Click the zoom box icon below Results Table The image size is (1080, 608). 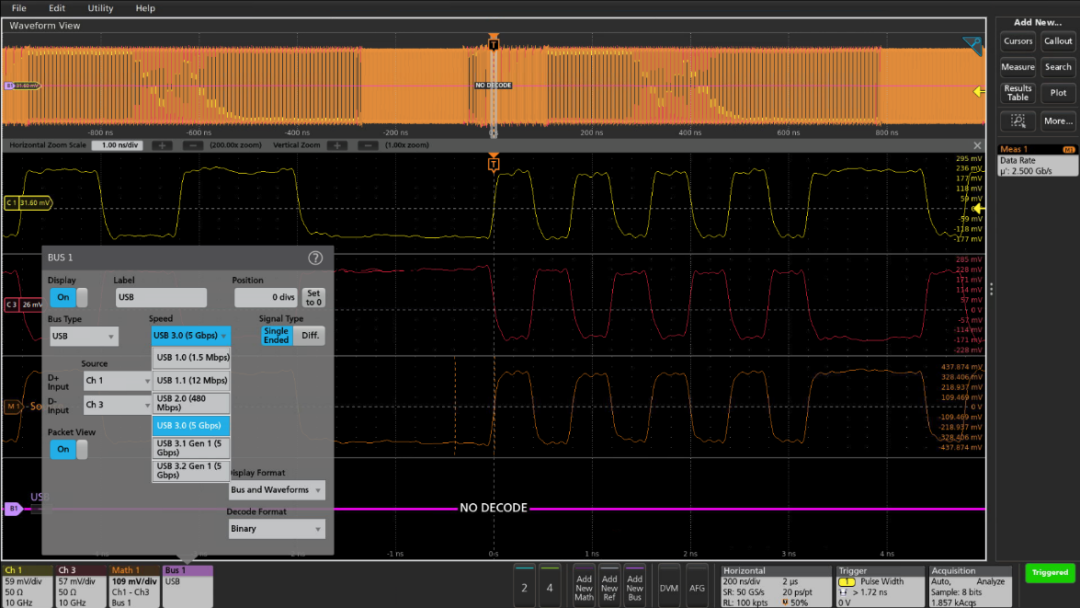[1018, 121]
